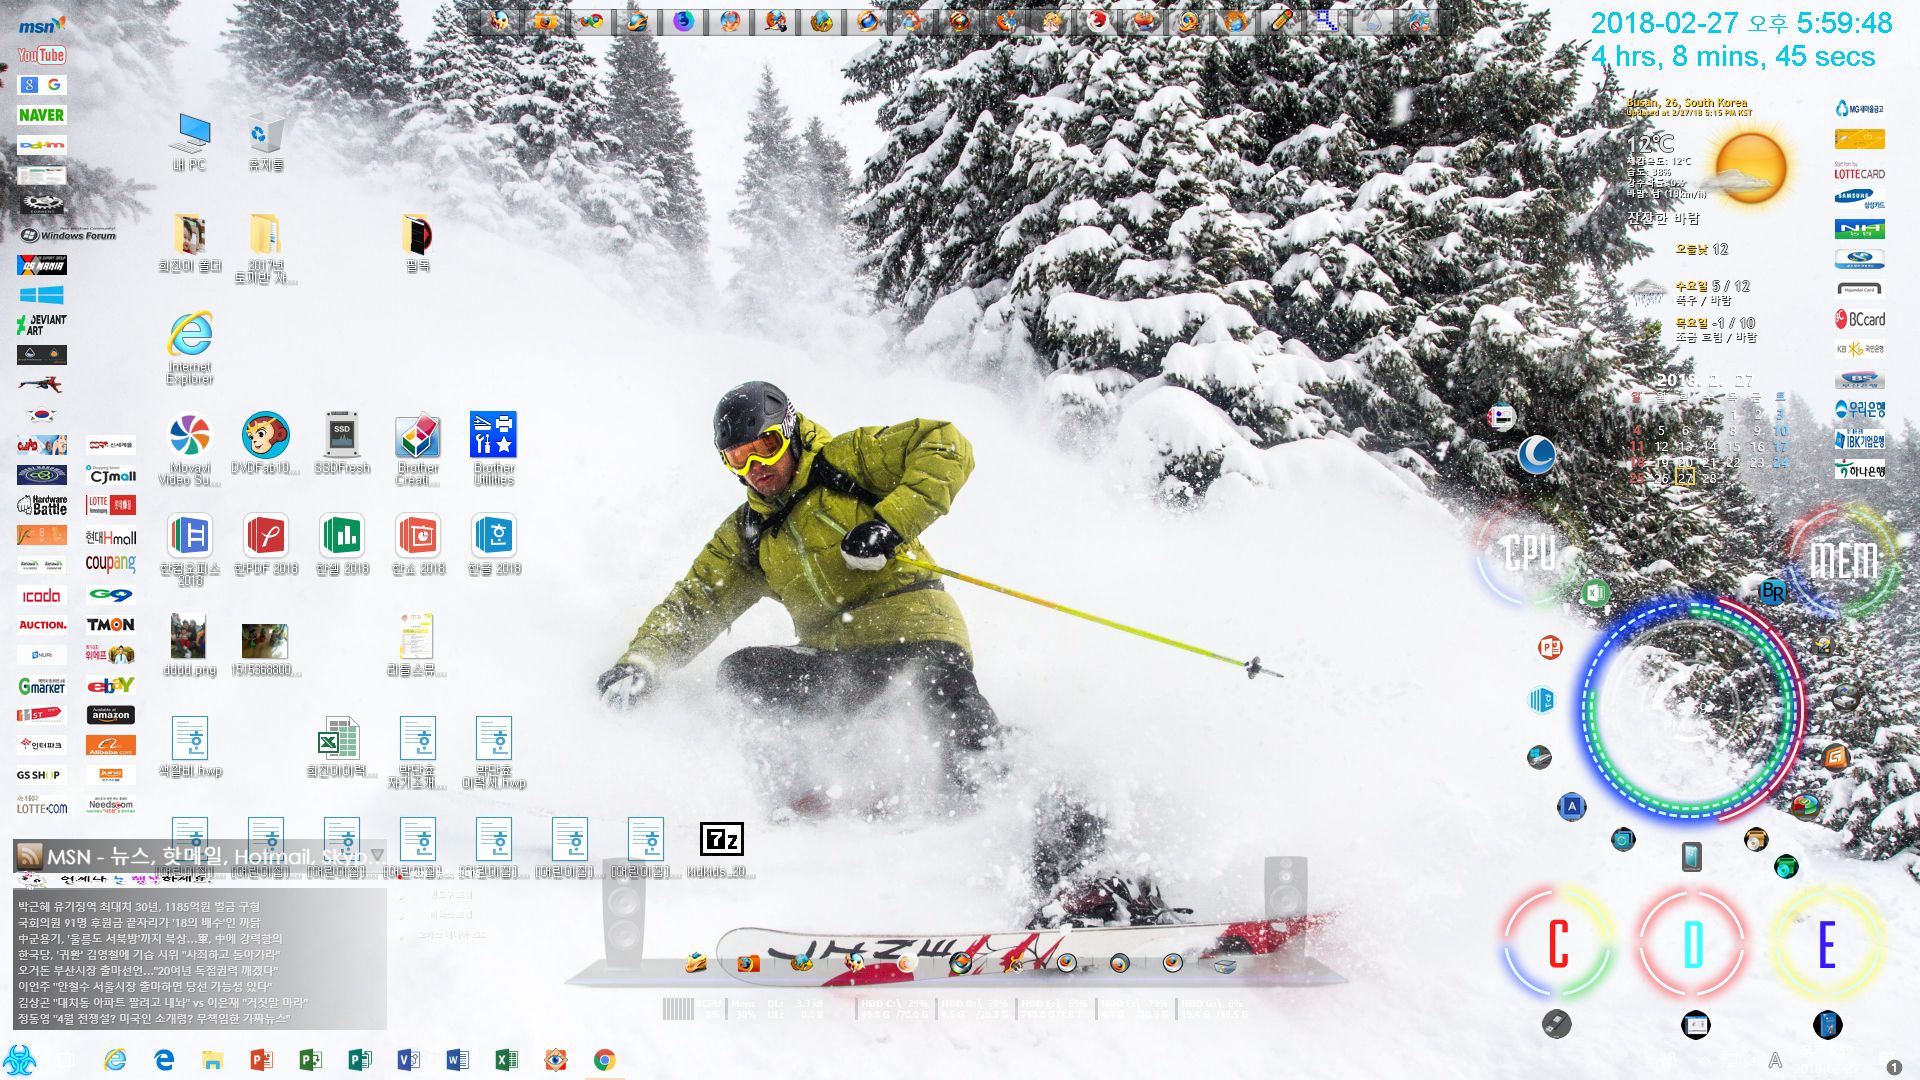Open the LOTTECARD shortcut

tap(1859, 170)
